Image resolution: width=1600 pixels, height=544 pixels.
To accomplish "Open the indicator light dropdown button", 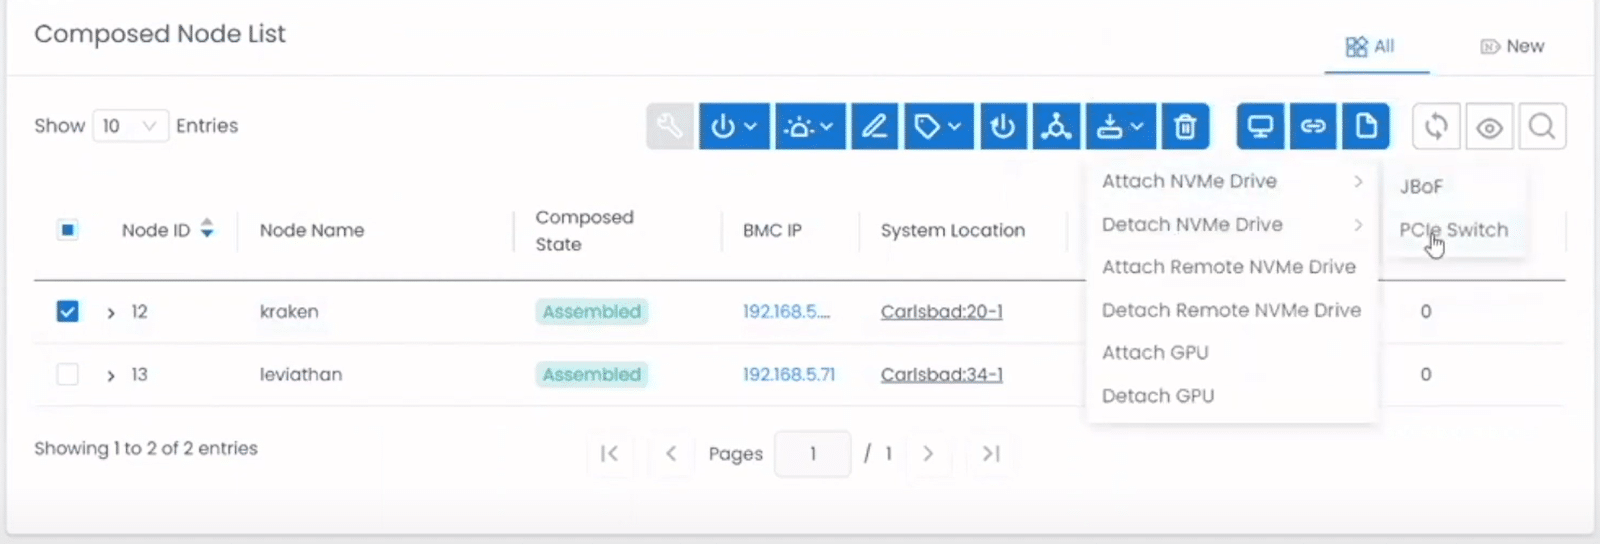I will pos(810,126).
